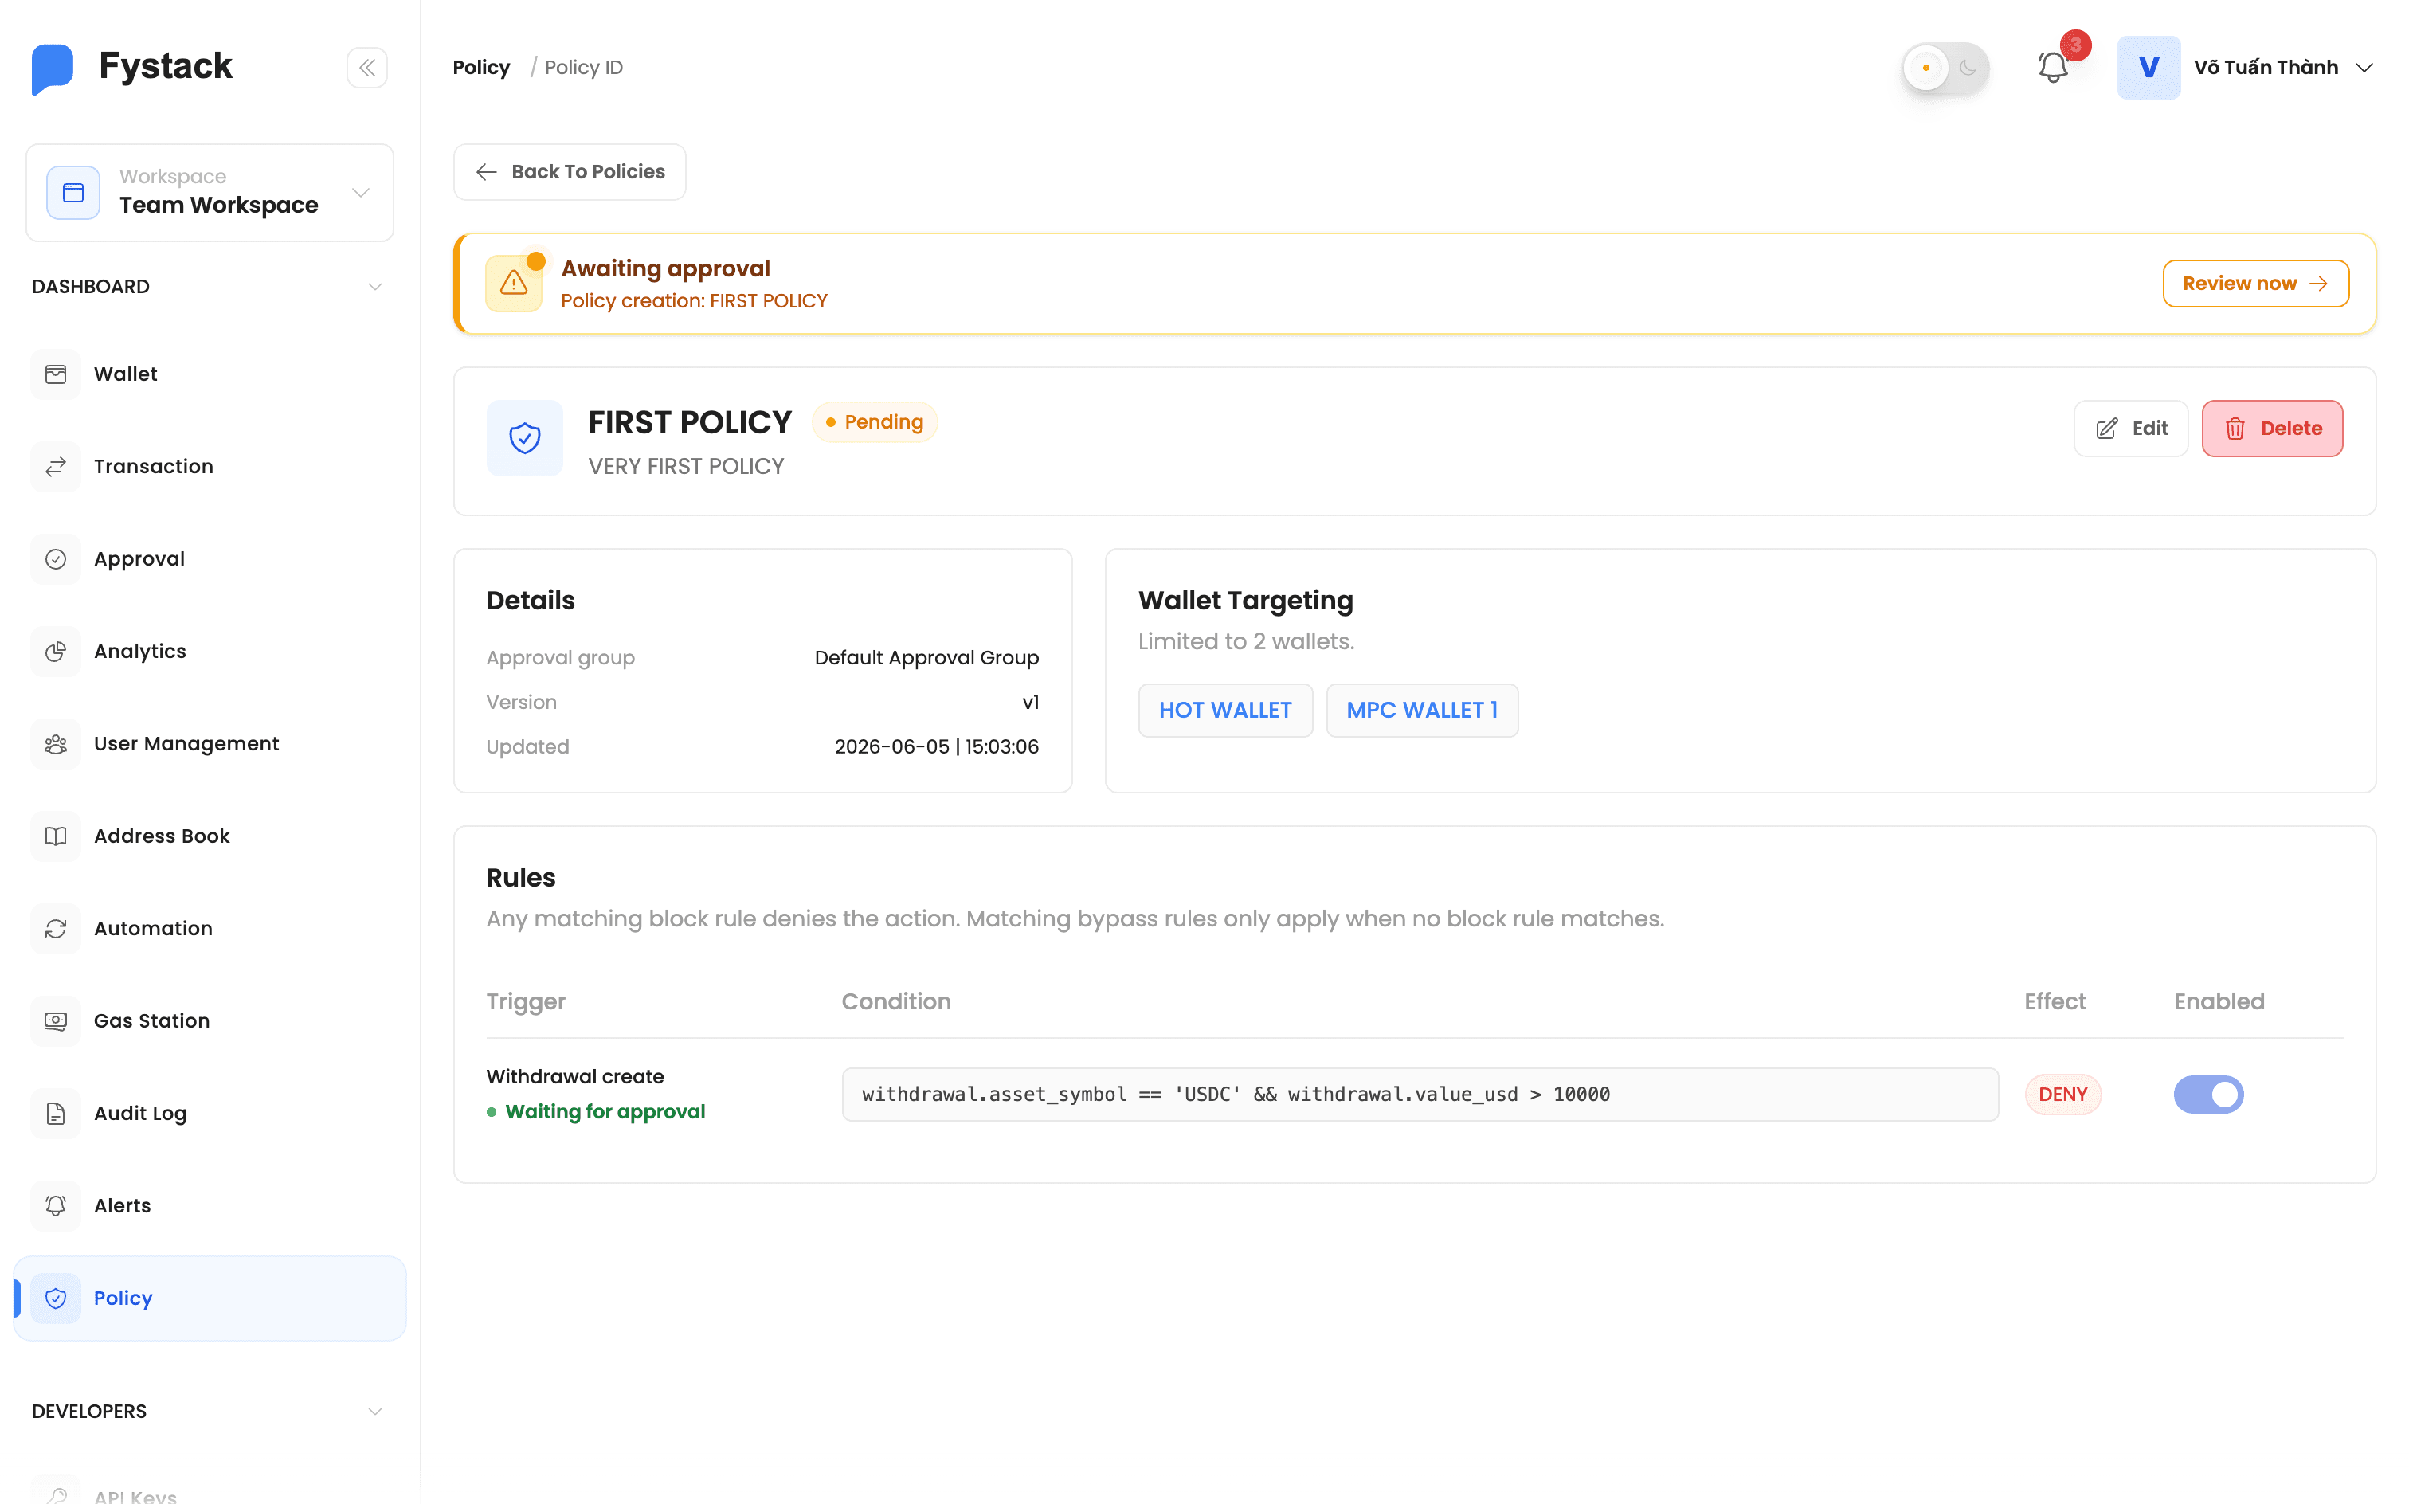Click the user avatar V
This screenshot has width=2409, height=1512.
click(x=2148, y=67)
